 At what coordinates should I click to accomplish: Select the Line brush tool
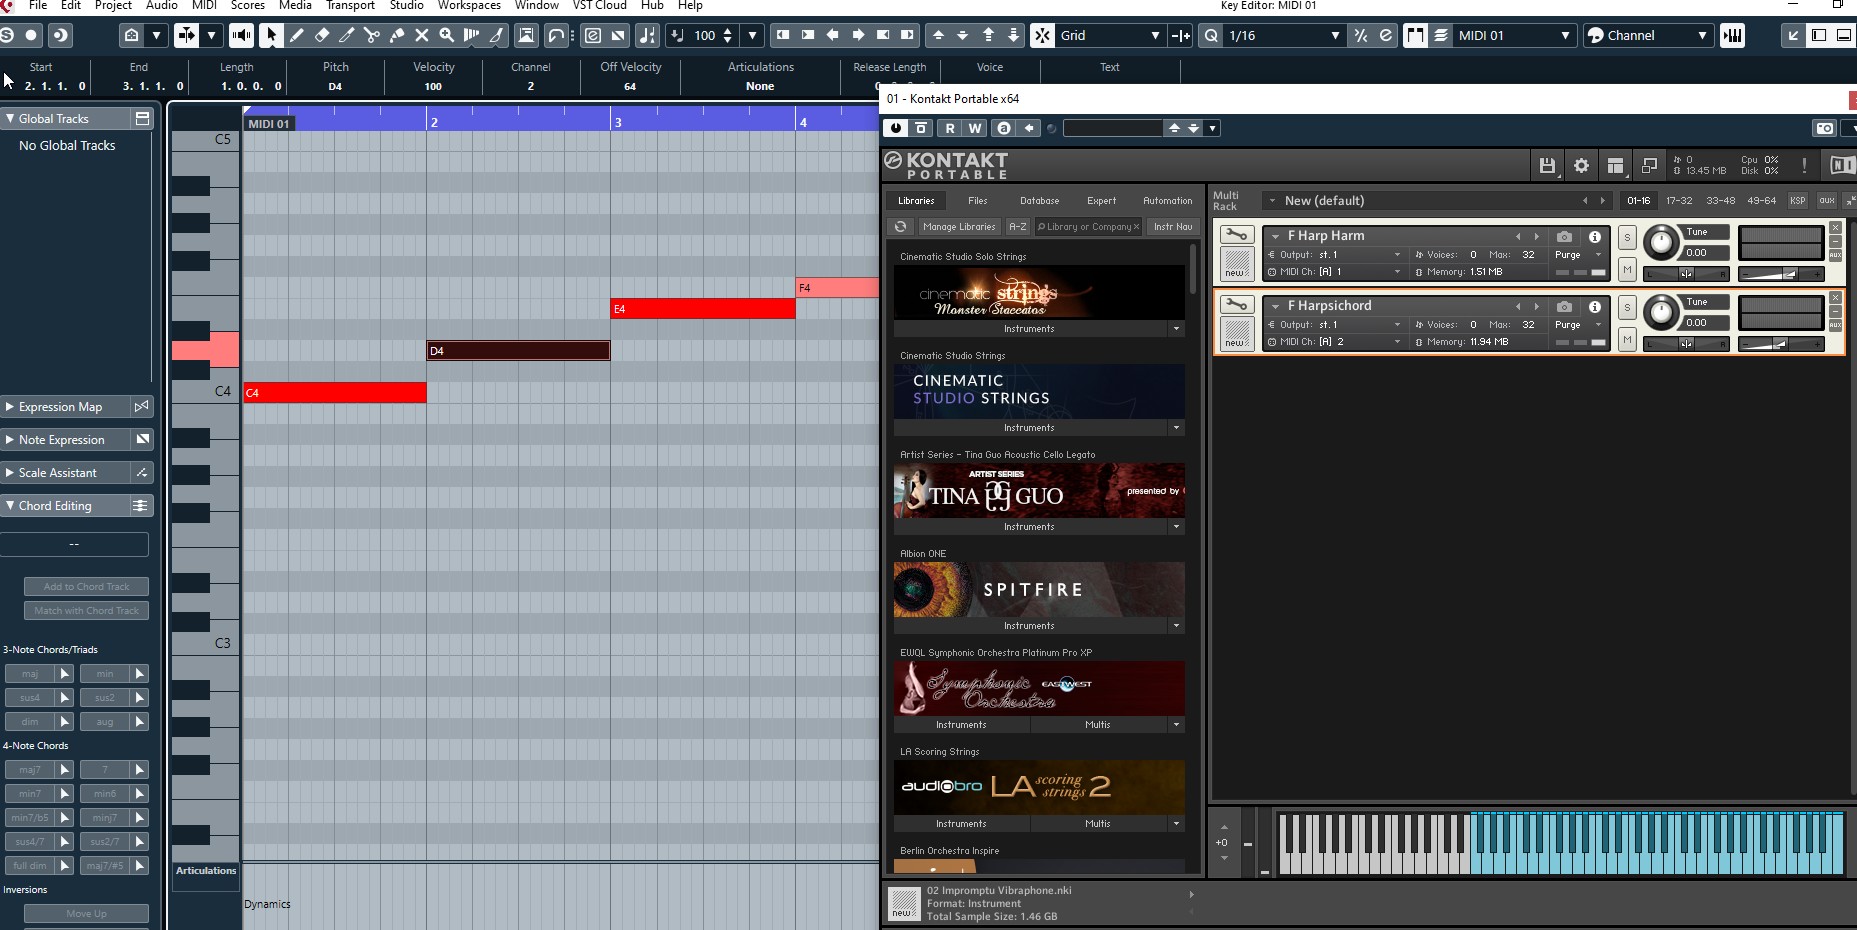coord(496,35)
